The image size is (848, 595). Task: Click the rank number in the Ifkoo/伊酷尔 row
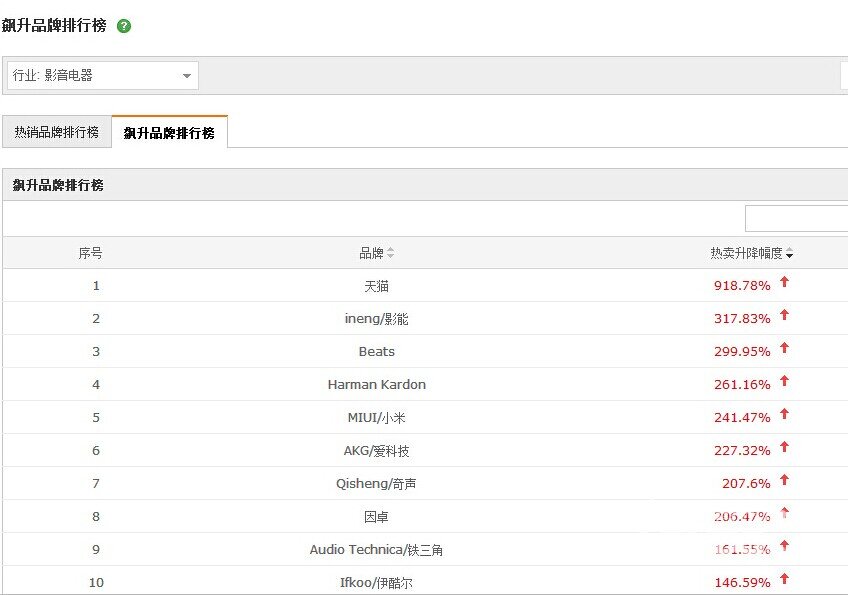click(x=96, y=583)
